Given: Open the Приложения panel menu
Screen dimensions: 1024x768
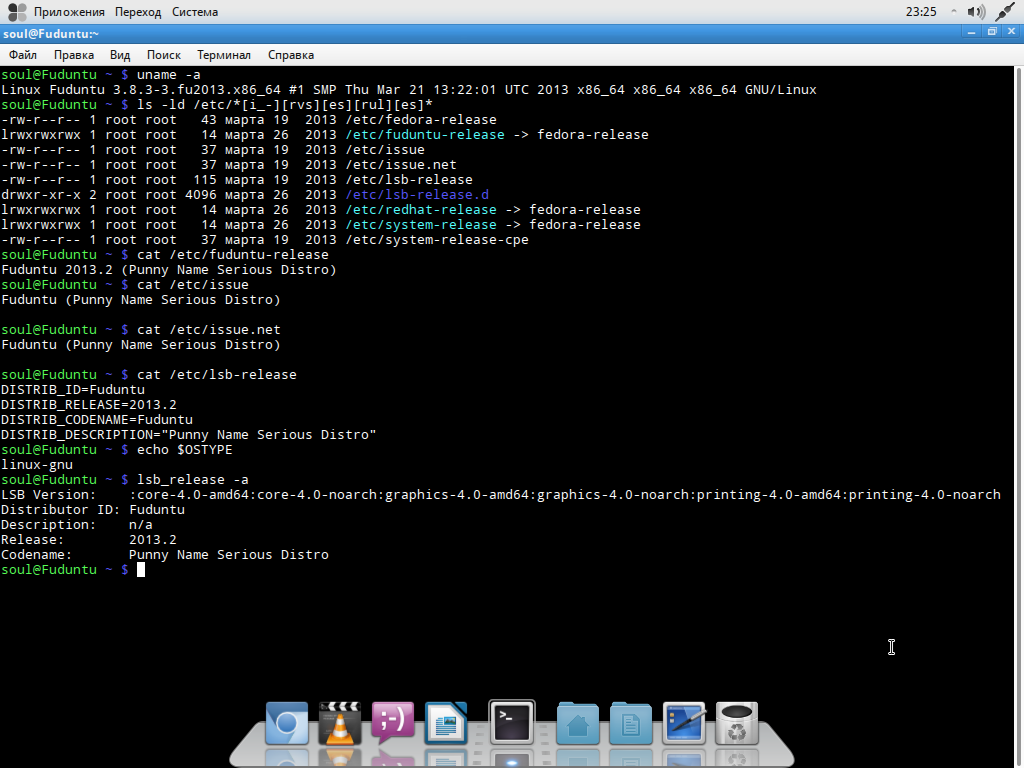Looking at the screenshot, I should pos(69,12).
